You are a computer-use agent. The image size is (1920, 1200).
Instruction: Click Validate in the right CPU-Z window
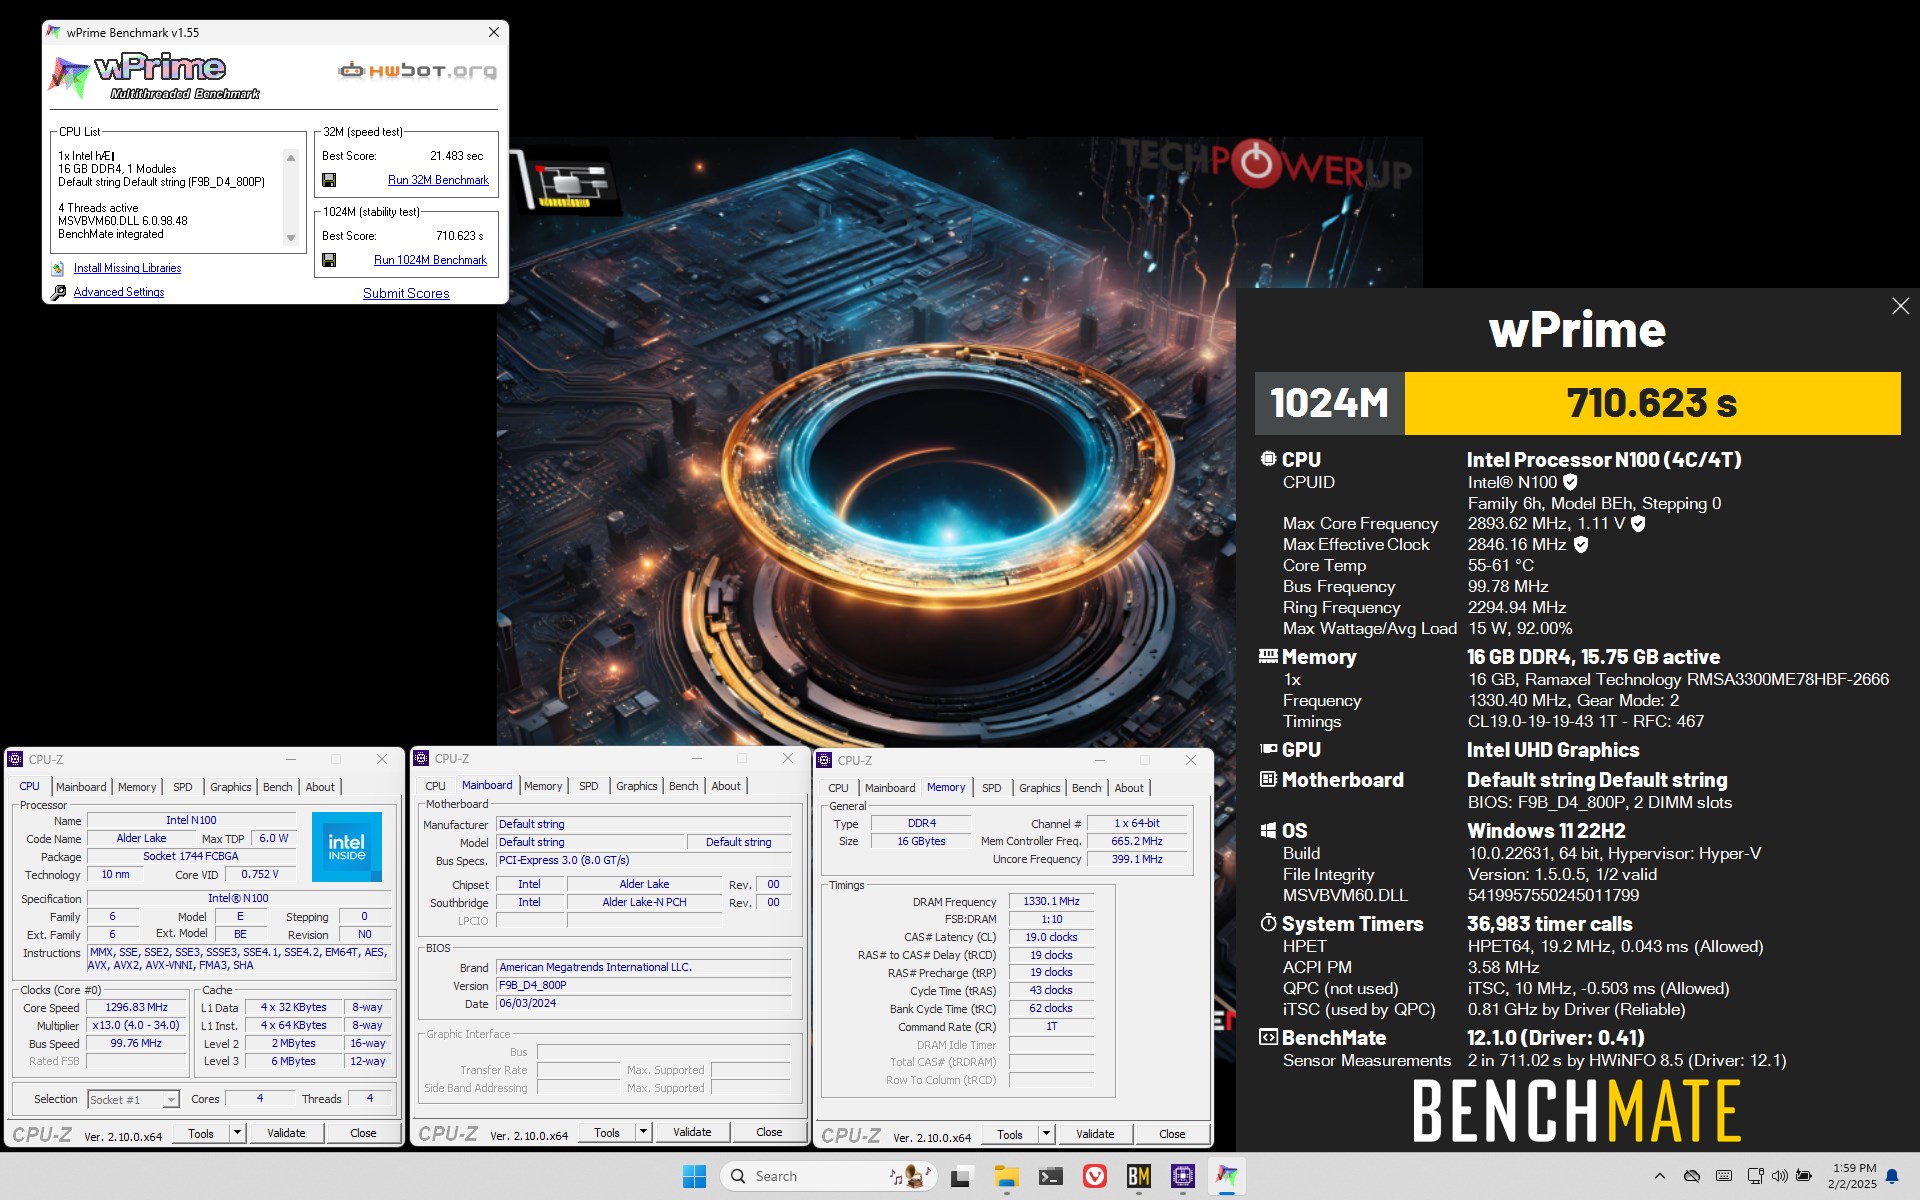pos(1095,1134)
